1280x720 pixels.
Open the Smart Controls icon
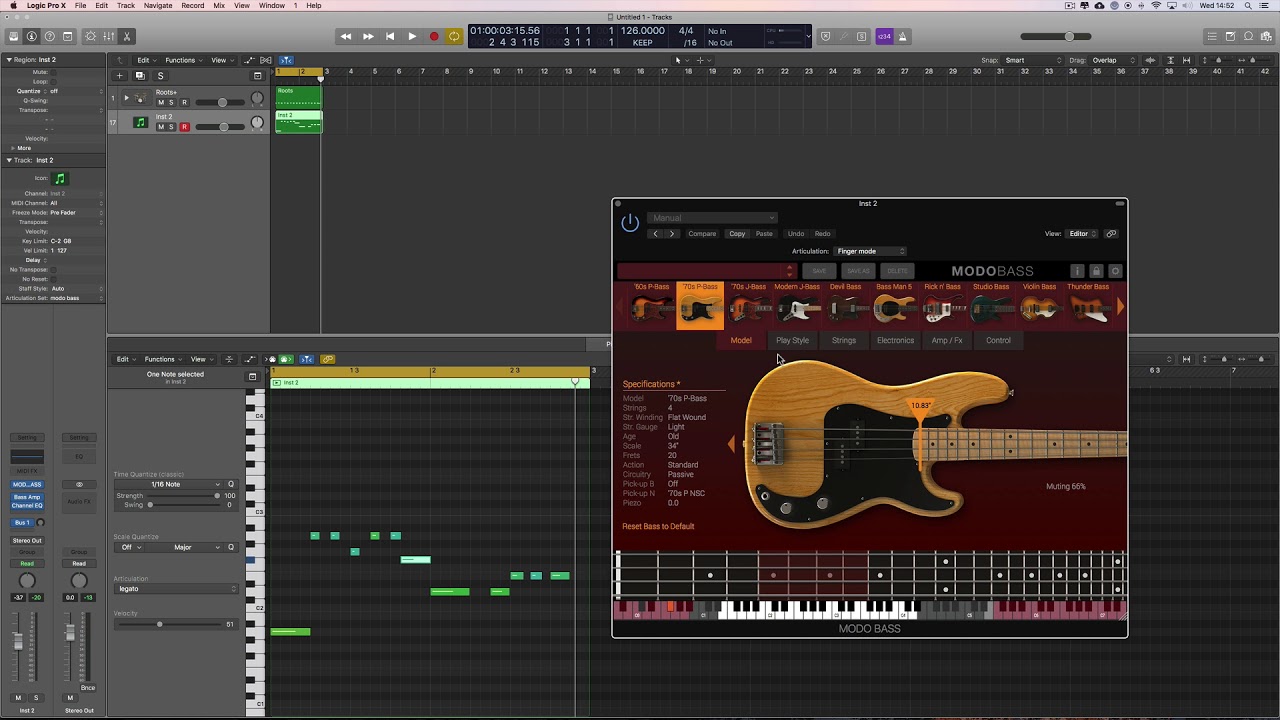(x=90, y=37)
